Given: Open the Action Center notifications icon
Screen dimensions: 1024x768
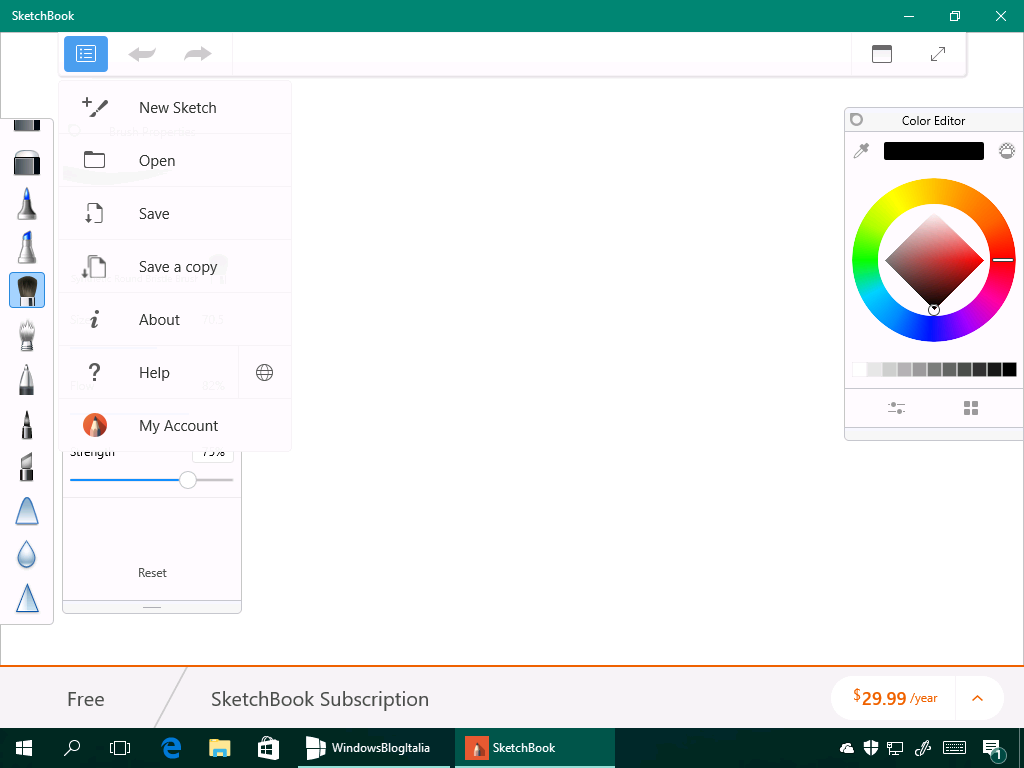Looking at the screenshot, I should point(993,750).
